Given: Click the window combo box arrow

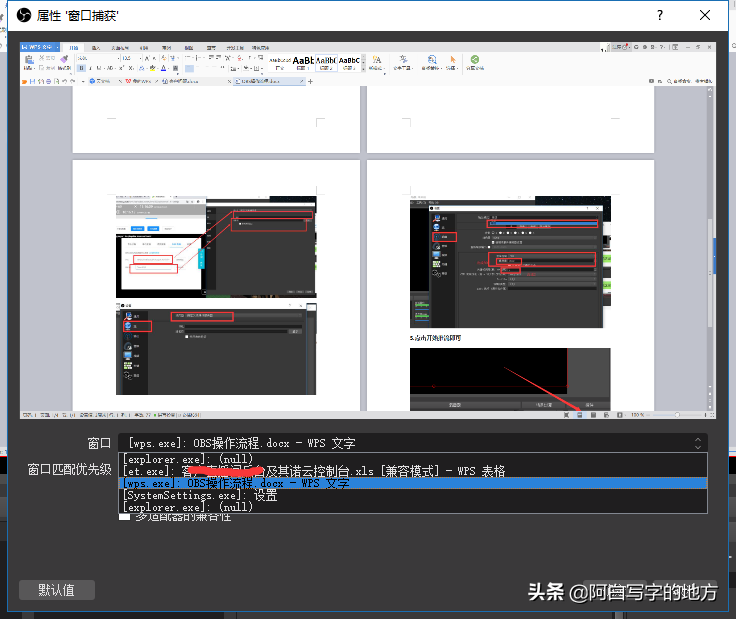Looking at the screenshot, I should click(697, 443).
